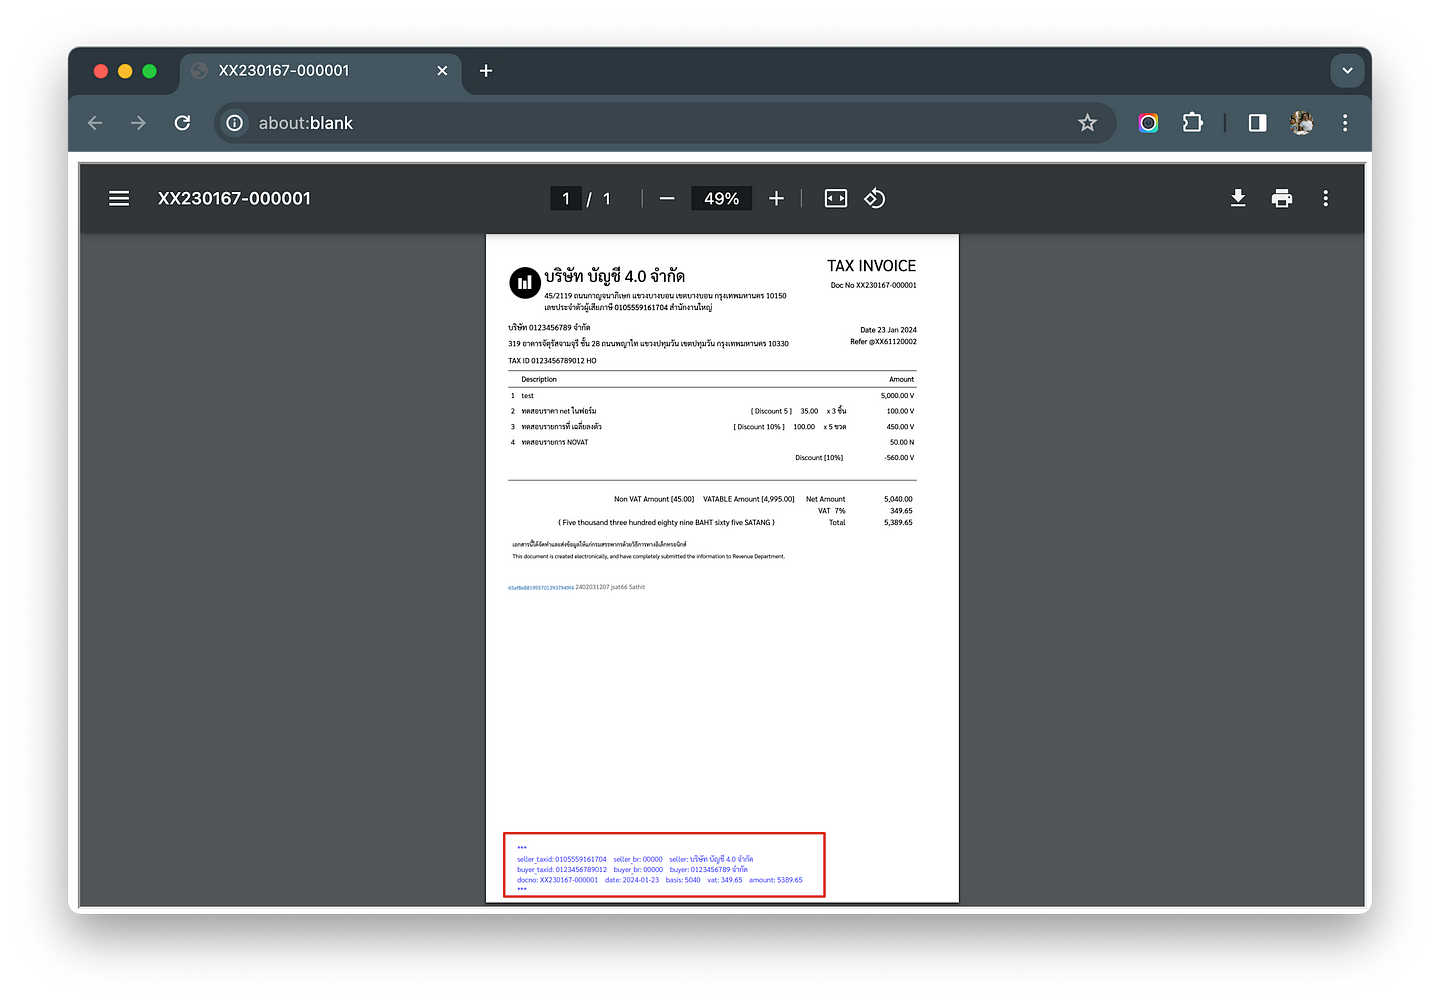This screenshot has height=1004, width=1440.
Task: Click the zoom in plus button
Action: pos(776,198)
